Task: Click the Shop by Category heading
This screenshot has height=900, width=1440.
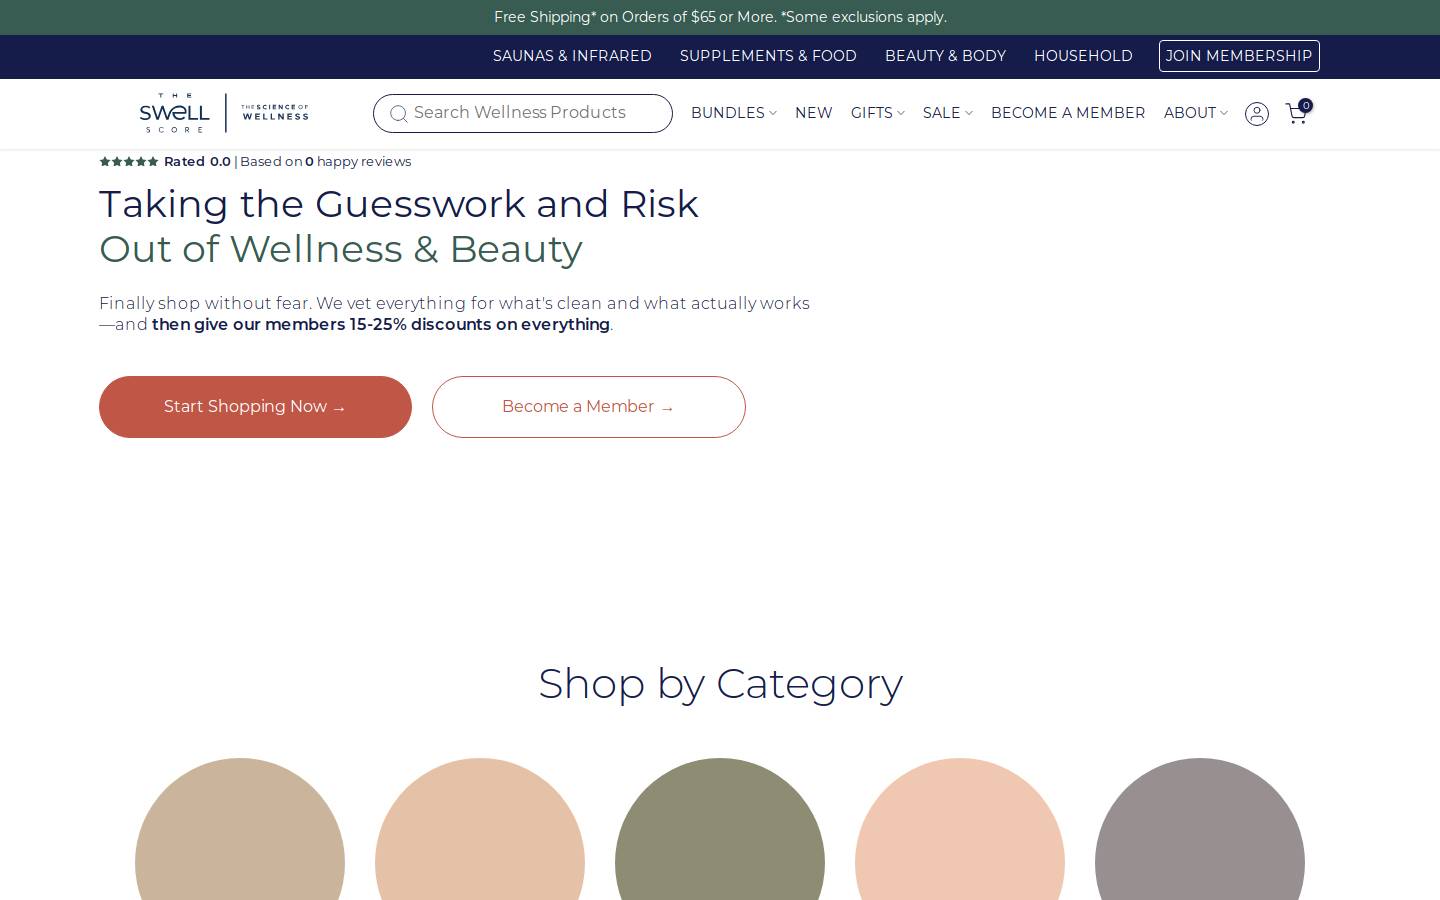Action: pyautogui.click(x=720, y=685)
